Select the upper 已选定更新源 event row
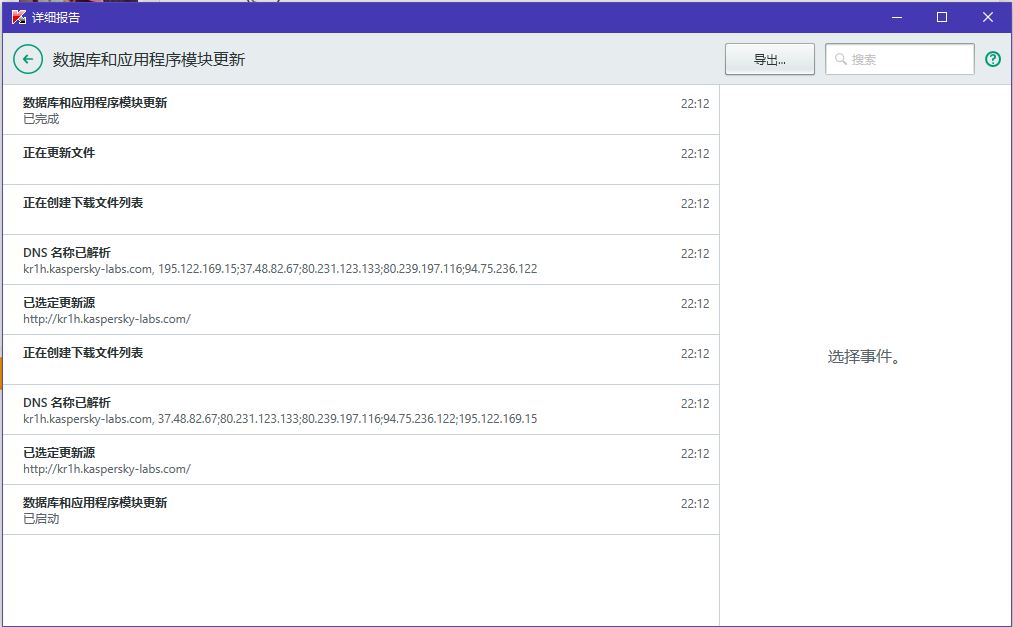This screenshot has height=627, width=1013. (361, 310)
